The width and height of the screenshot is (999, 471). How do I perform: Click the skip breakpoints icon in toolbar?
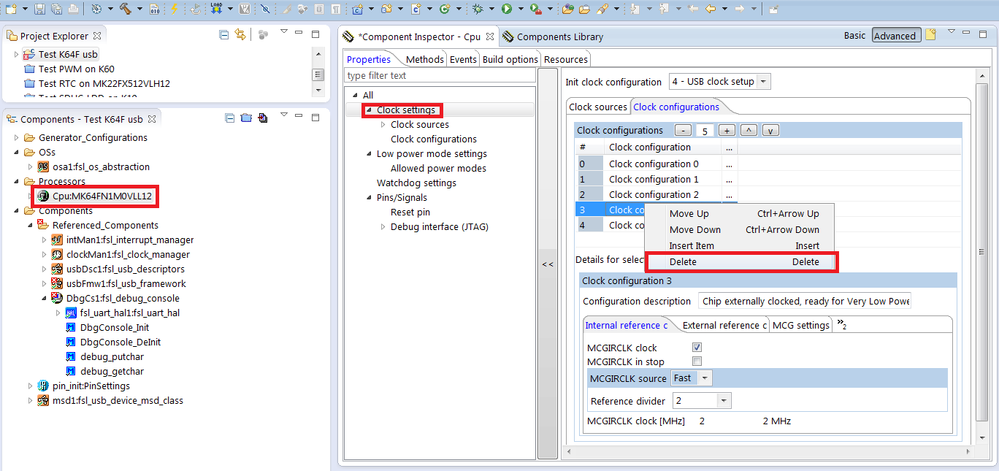[x=265, y=9]
